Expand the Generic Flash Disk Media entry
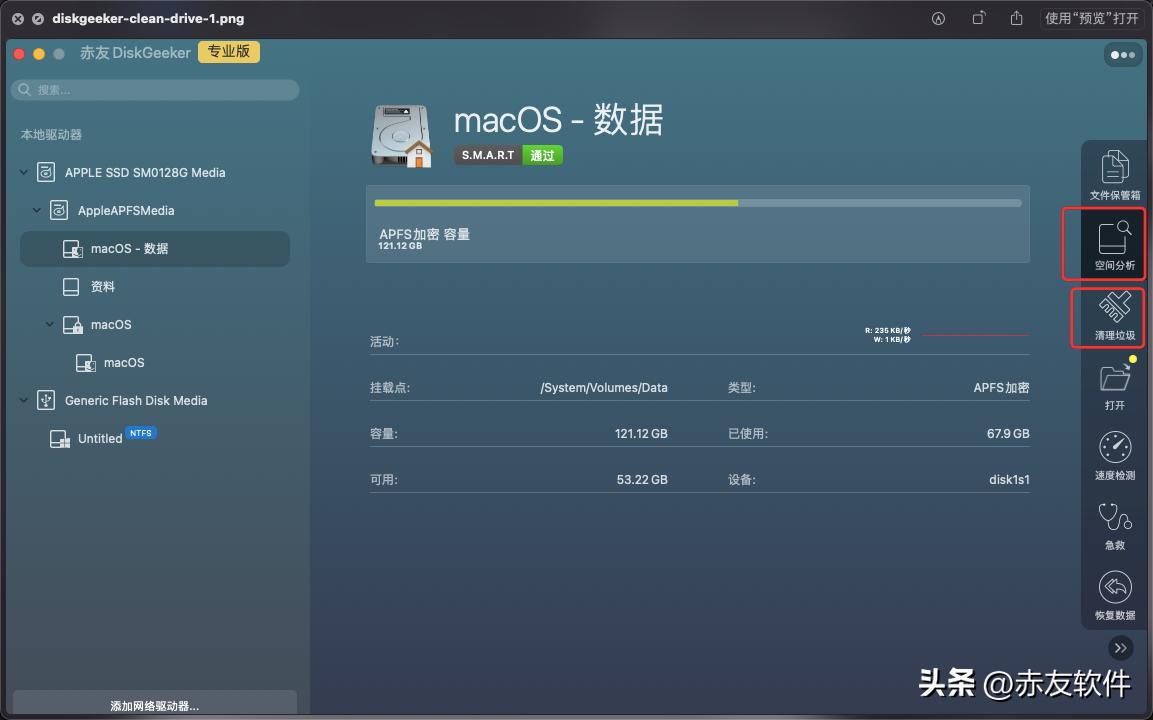Viewport: 1153px width, 720px height. pos(23,400)
